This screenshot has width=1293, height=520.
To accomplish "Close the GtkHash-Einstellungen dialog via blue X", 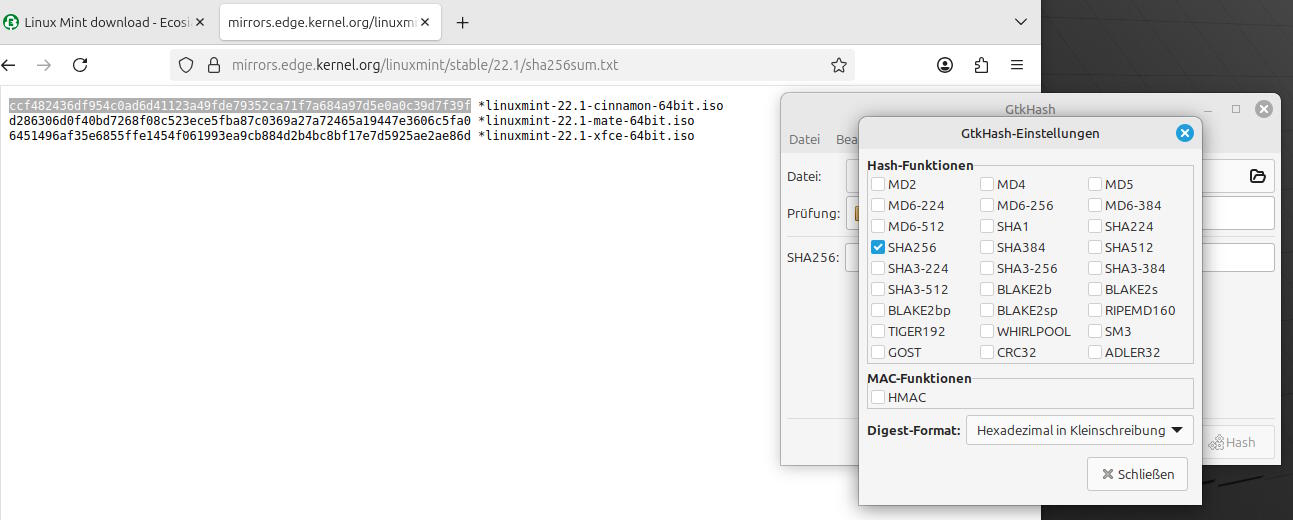I will click(x=1184, y=133).
